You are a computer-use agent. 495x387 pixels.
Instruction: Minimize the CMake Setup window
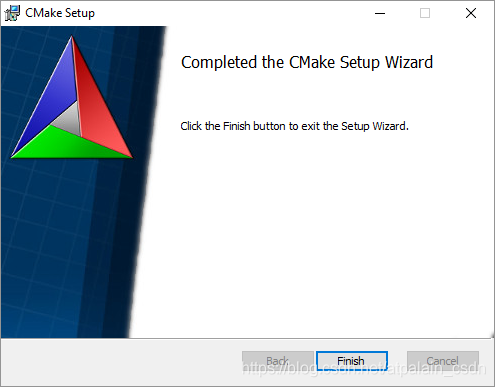point(380,13)
